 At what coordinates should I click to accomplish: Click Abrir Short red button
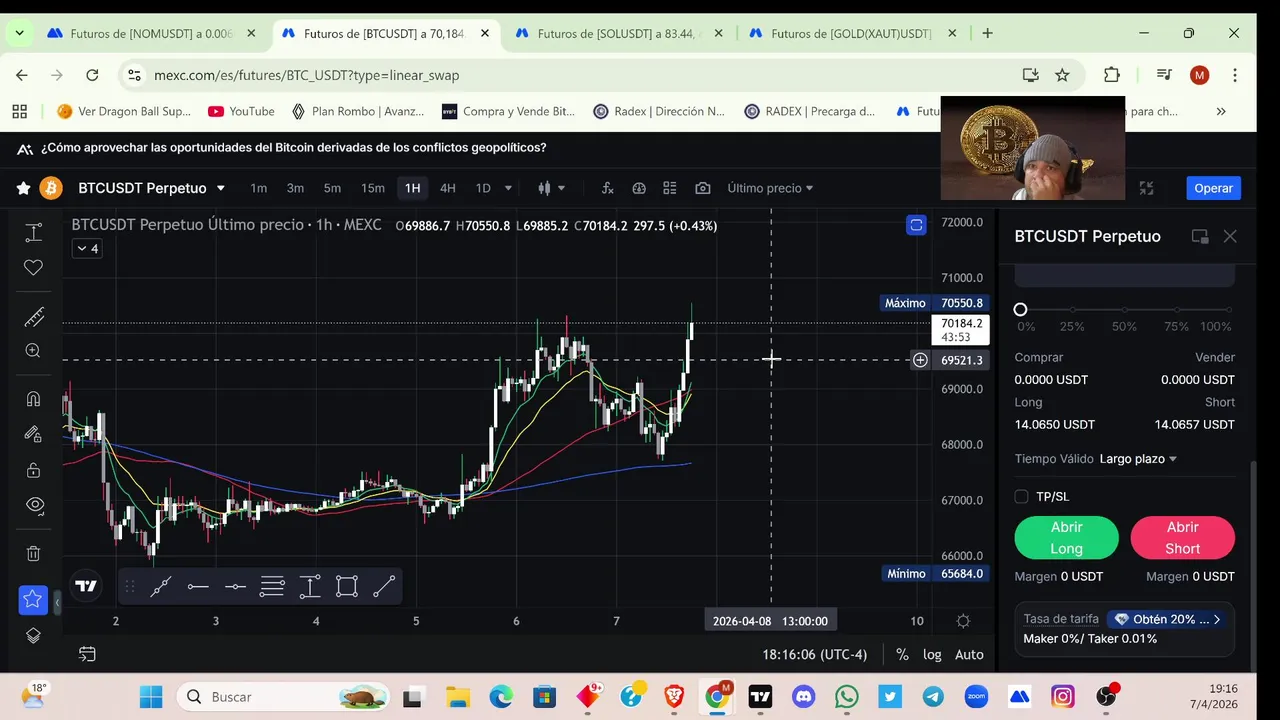(x=1182, y=538)
